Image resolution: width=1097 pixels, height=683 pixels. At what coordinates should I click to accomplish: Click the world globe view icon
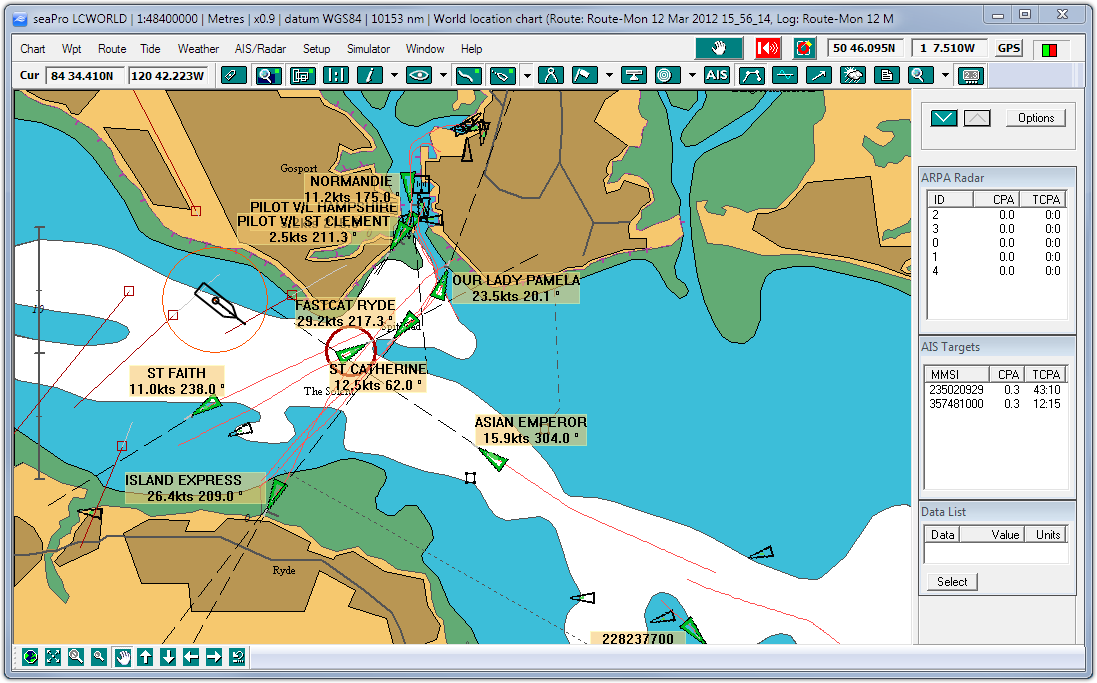tap(30, 656)
